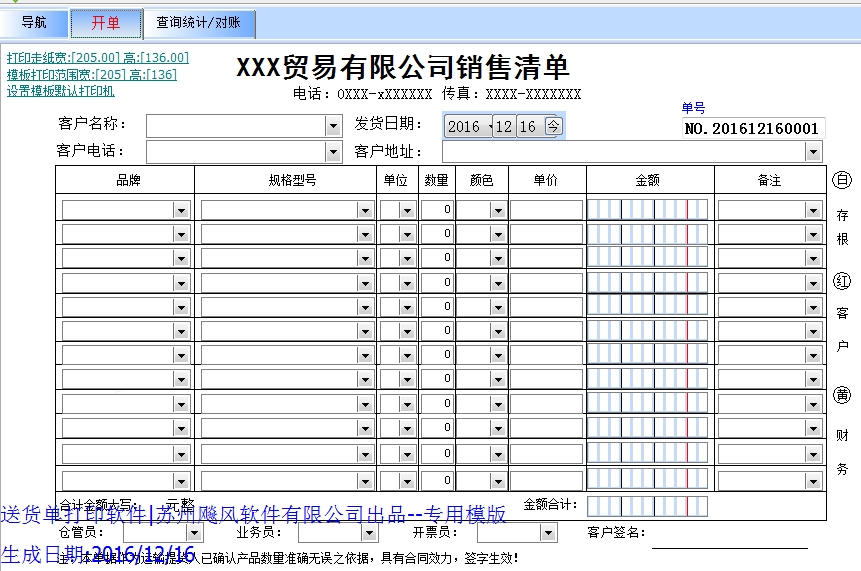Open sixth row 颜色 dropdown
Viewport: 861px width, 571px height.
click(x=498, y=332)
